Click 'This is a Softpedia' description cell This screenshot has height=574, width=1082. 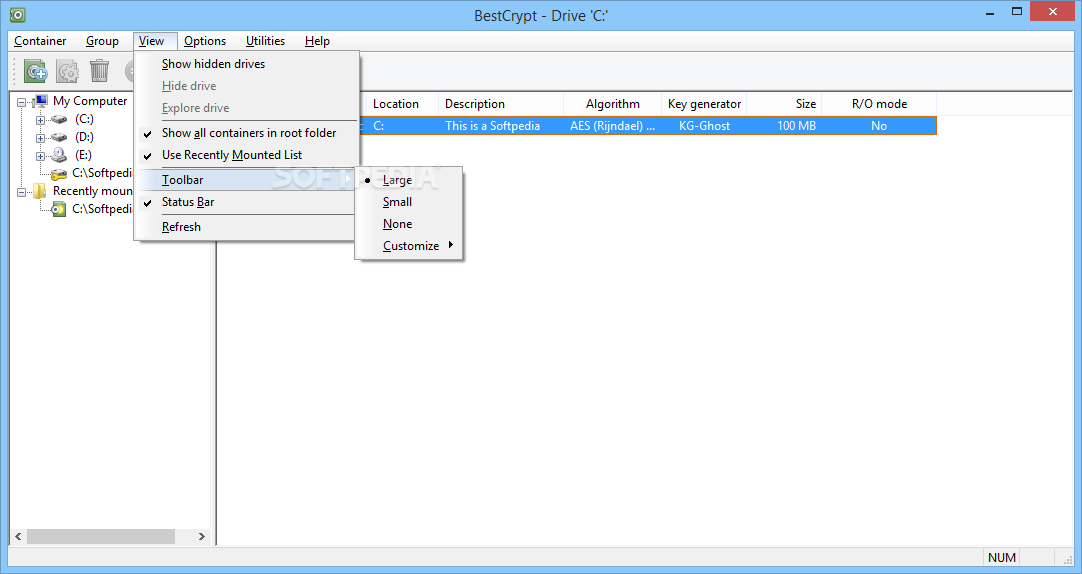(x=501, y=126)
